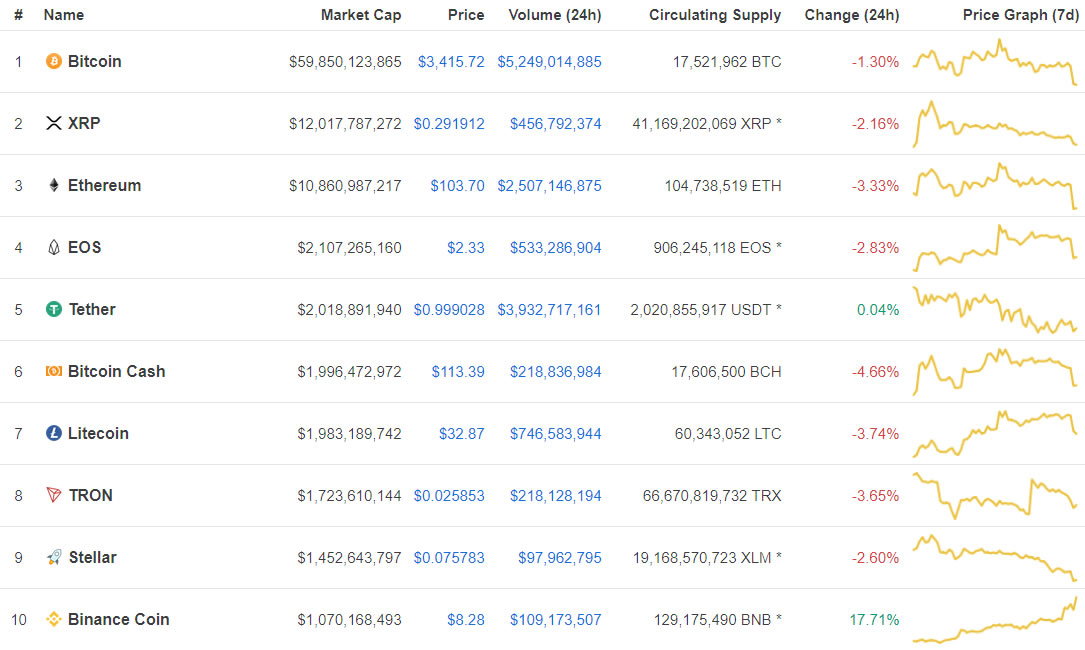This screenshot has width=1085, height=650.
Task: Sort by Circulating Supply header
Action: (715, 14)
